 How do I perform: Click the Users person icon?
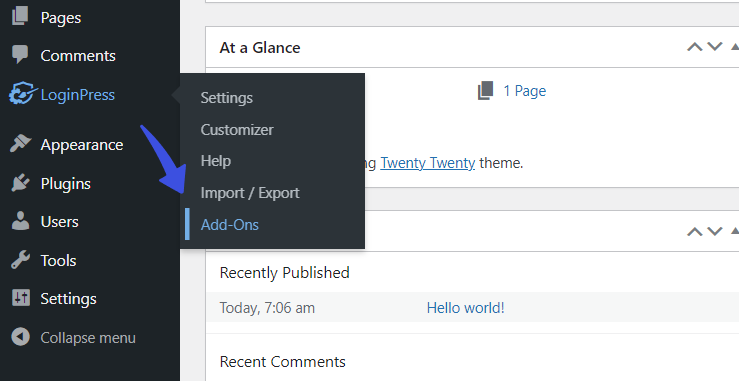pos(20,221)
